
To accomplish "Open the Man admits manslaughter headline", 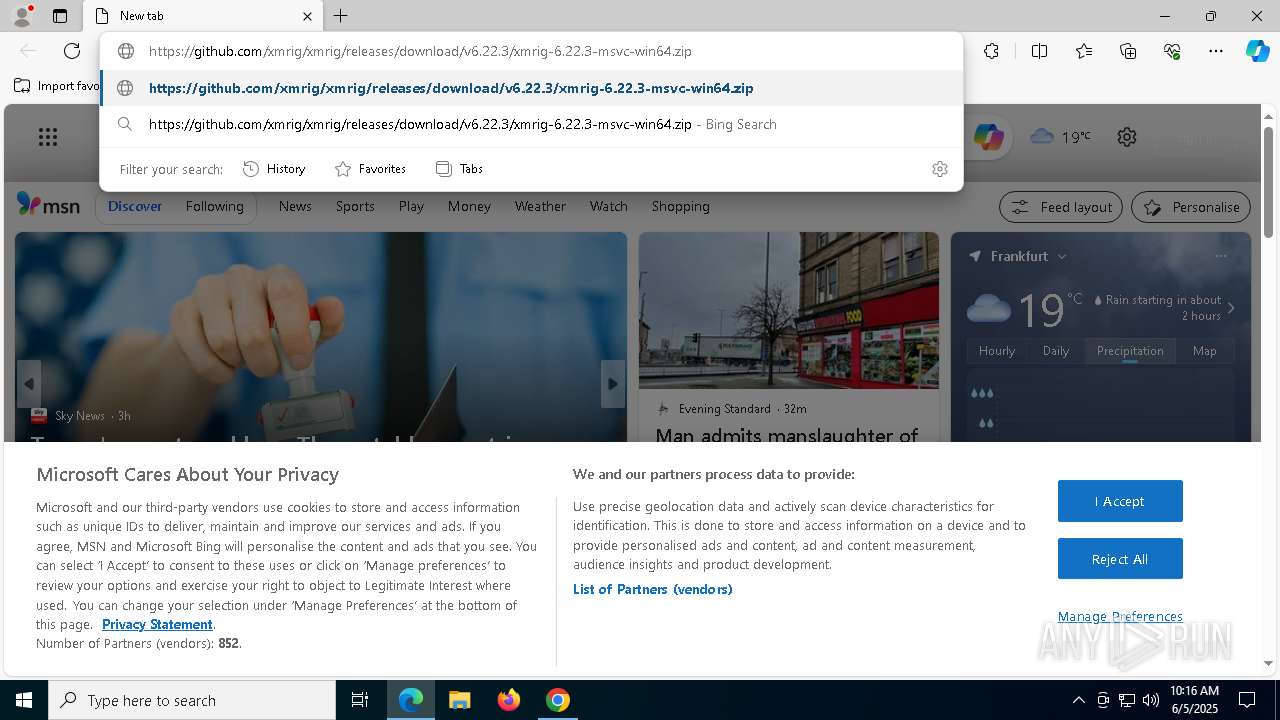I will (787, 435).
